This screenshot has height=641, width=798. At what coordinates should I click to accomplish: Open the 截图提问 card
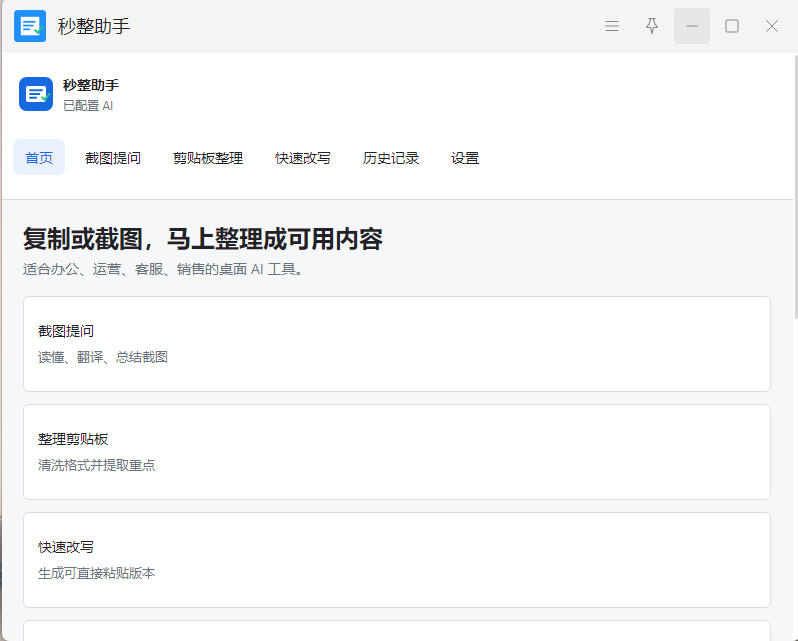pyautogui.click(x=397, y=344)
